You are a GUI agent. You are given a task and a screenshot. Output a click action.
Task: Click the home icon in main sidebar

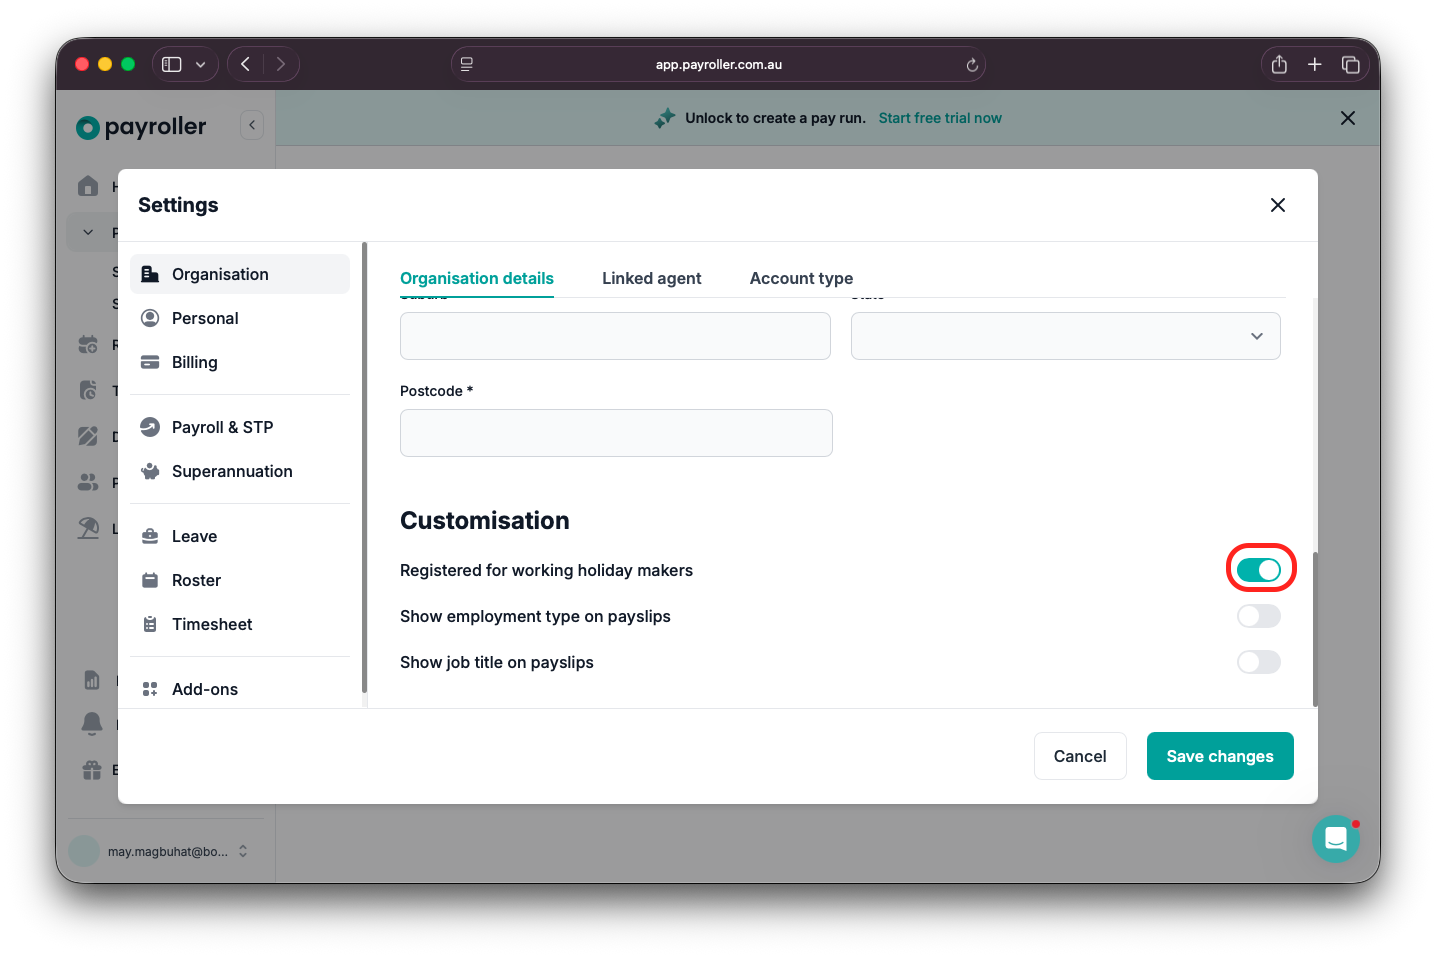[88, 186]
